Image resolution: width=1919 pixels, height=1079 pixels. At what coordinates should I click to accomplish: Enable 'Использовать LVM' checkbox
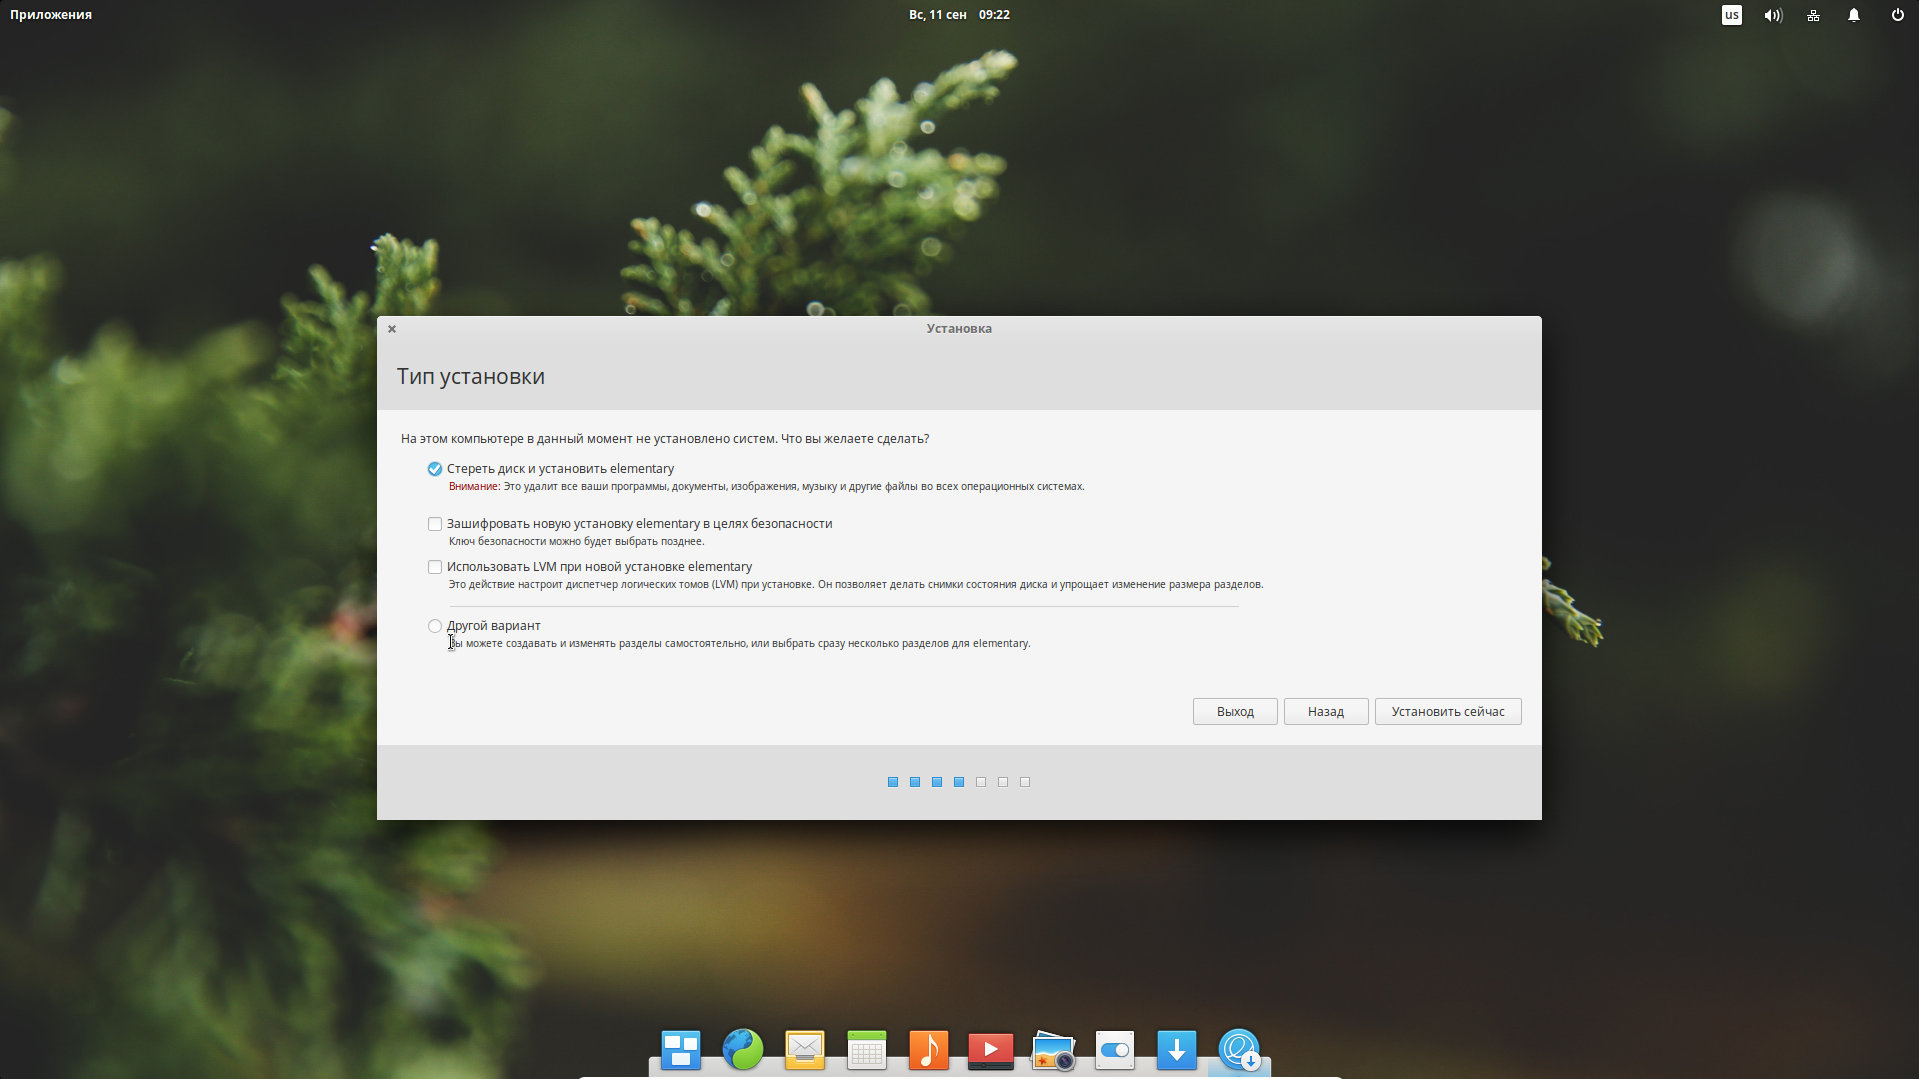[x=435, y=567]
